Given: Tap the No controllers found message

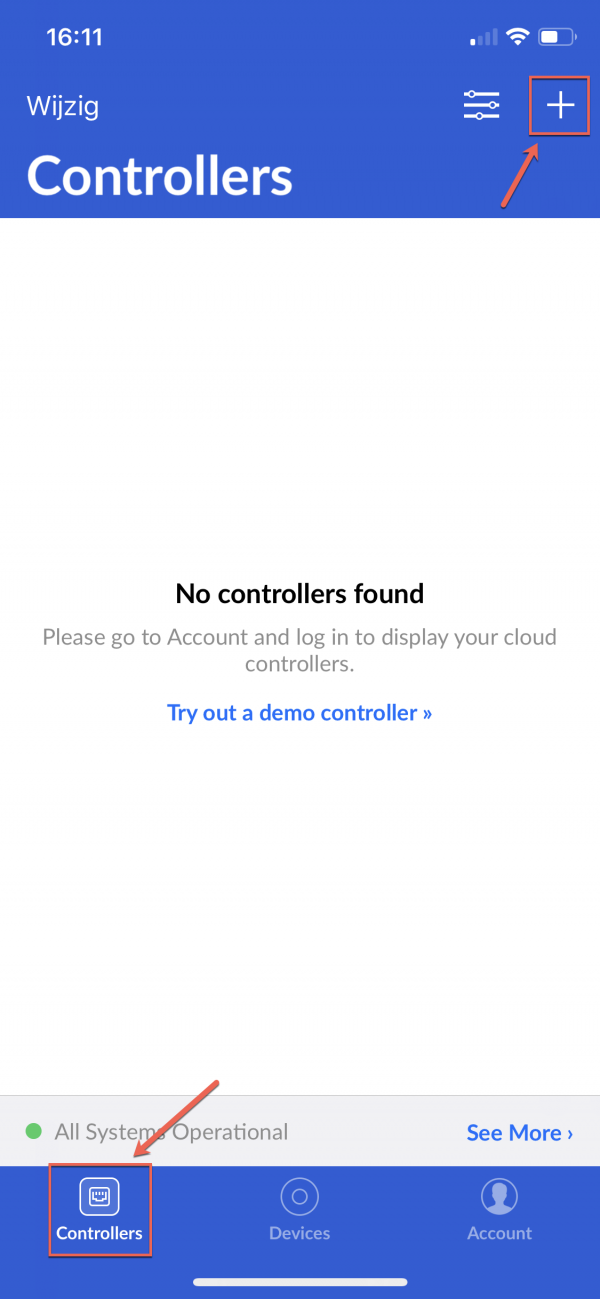Looking at the screenshot, I should coord(300,594).
